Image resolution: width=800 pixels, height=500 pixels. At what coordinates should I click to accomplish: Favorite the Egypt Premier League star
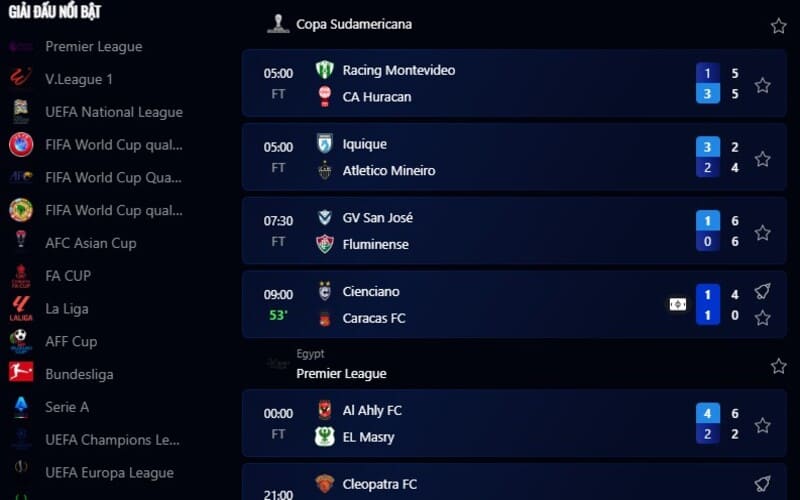click(x=778, y=366)
